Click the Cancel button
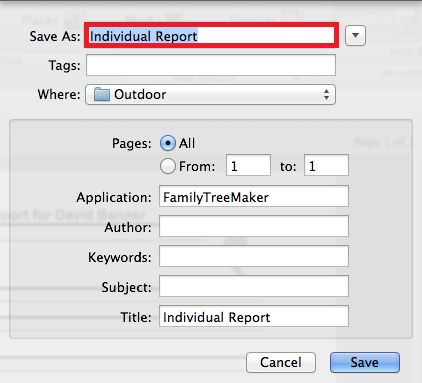Screen dimensions: 422x383 [x=281, y=362]
